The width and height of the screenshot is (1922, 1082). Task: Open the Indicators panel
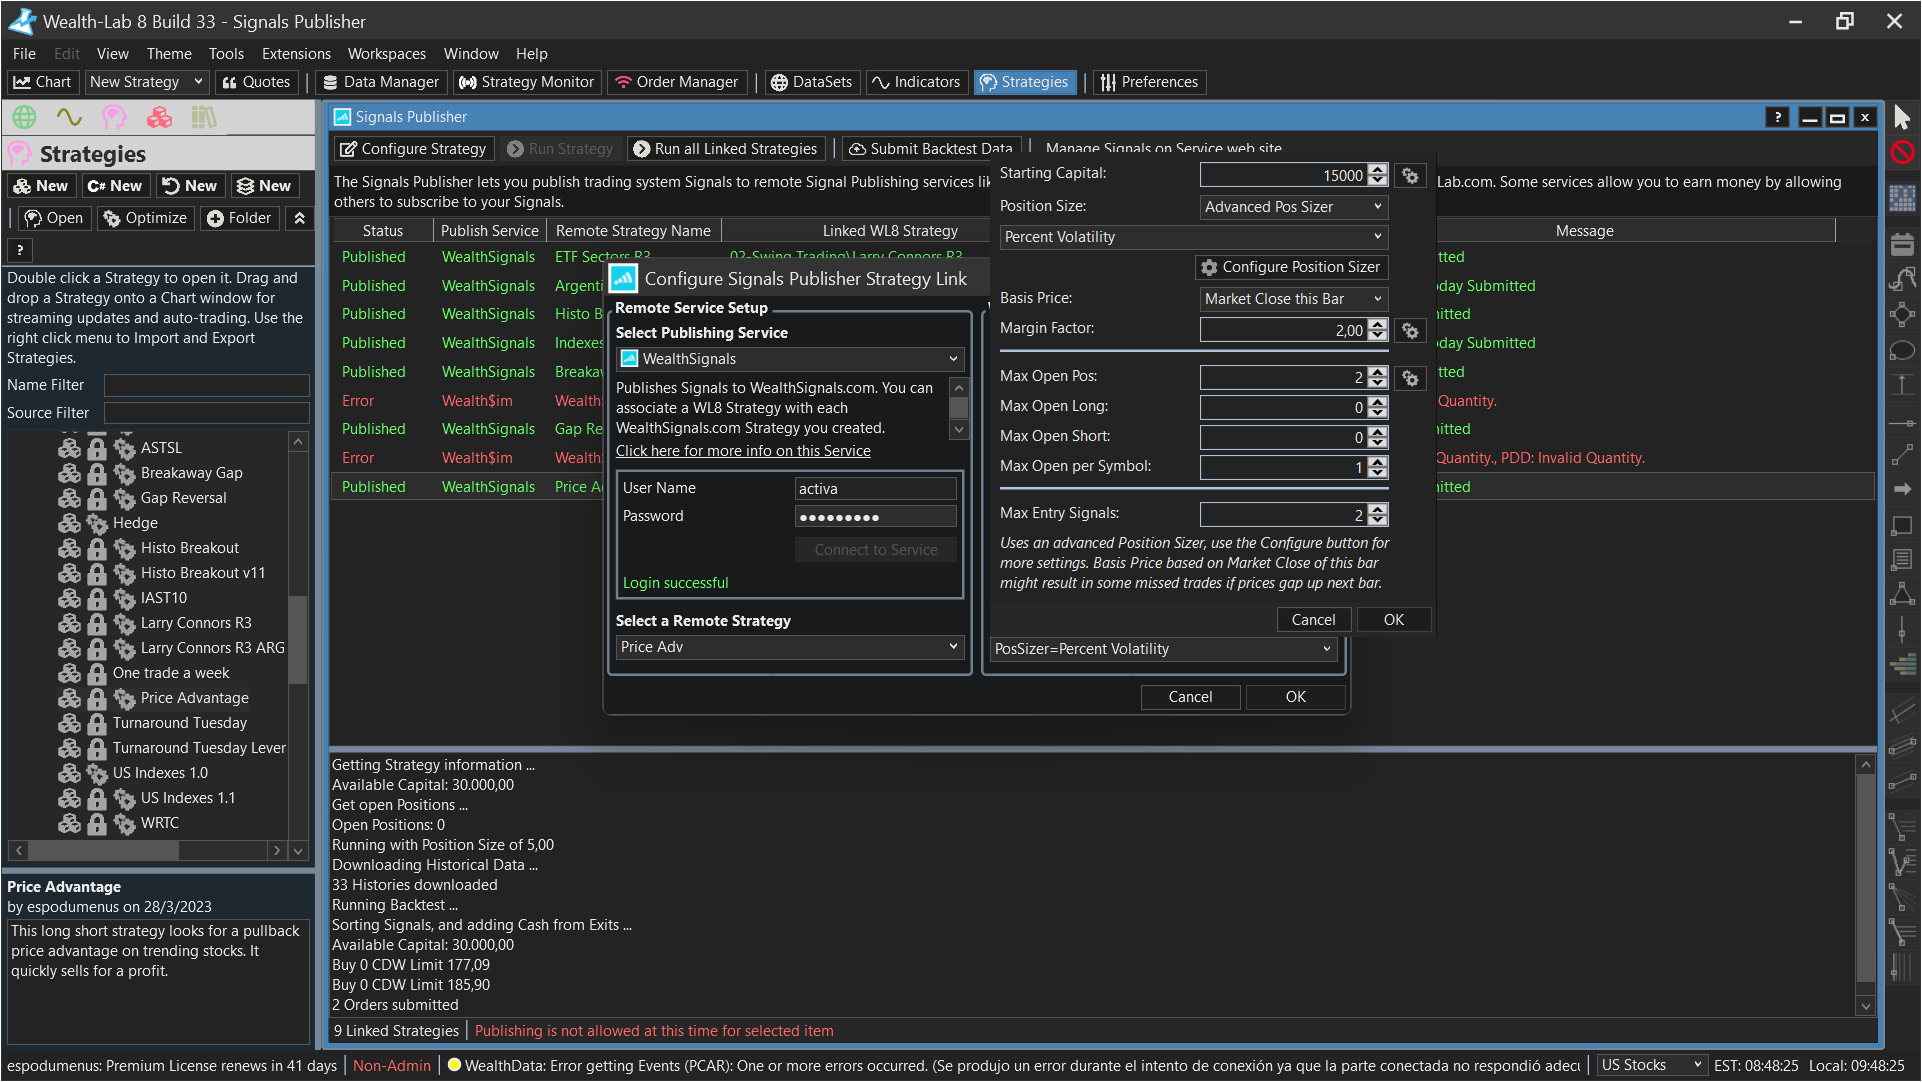click(x=916, y=82)
